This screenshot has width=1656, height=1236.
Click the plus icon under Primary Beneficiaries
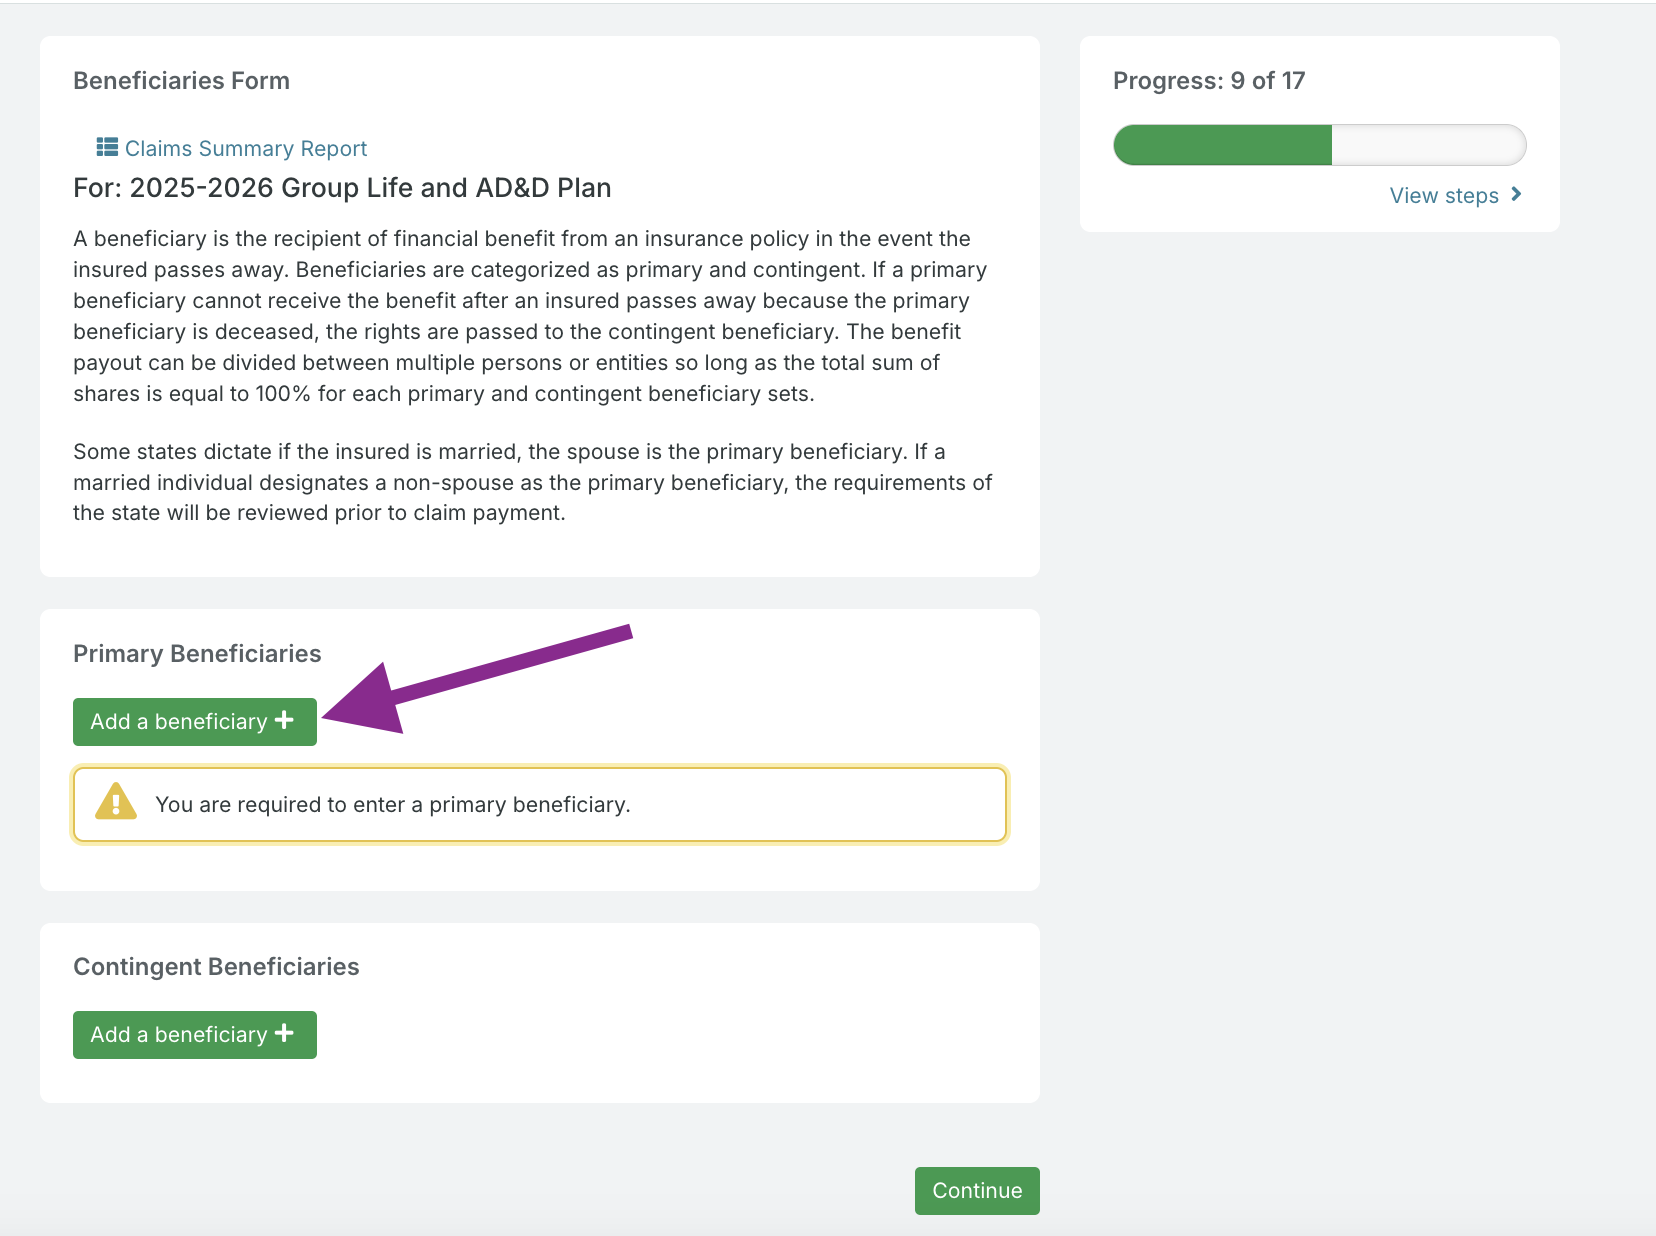[x=284, y=720]
